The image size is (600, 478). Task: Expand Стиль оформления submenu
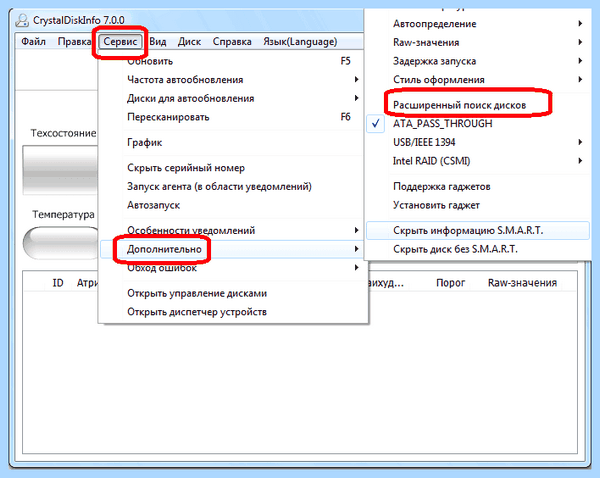[478, 80]
